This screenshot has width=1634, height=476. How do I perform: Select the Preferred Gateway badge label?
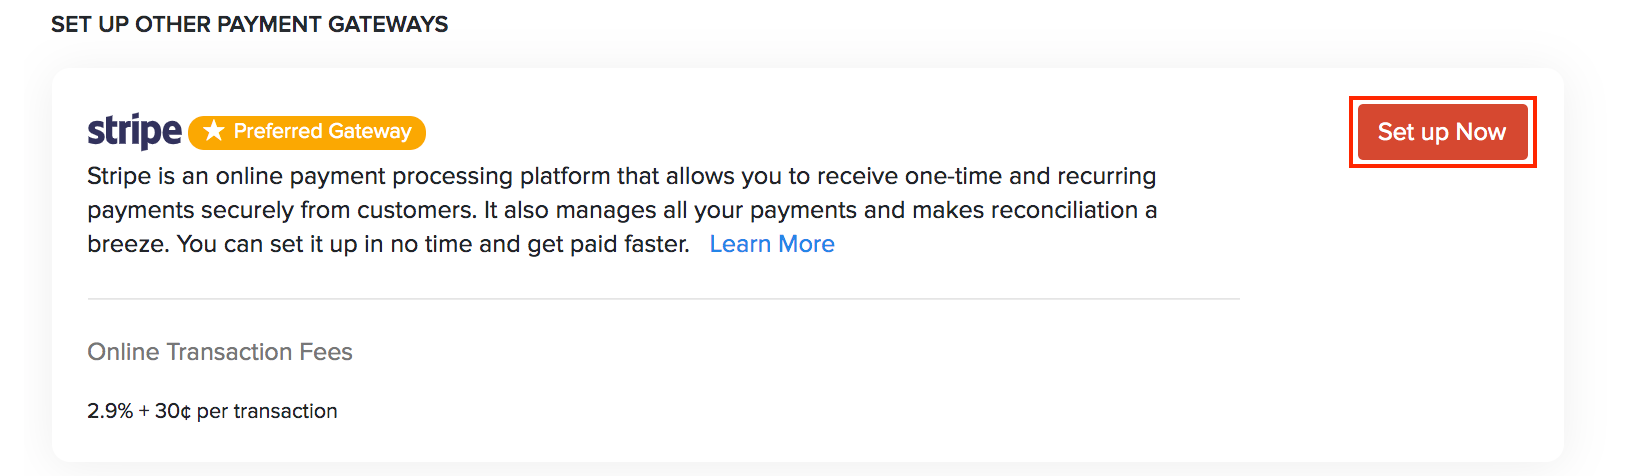[322, 131]
